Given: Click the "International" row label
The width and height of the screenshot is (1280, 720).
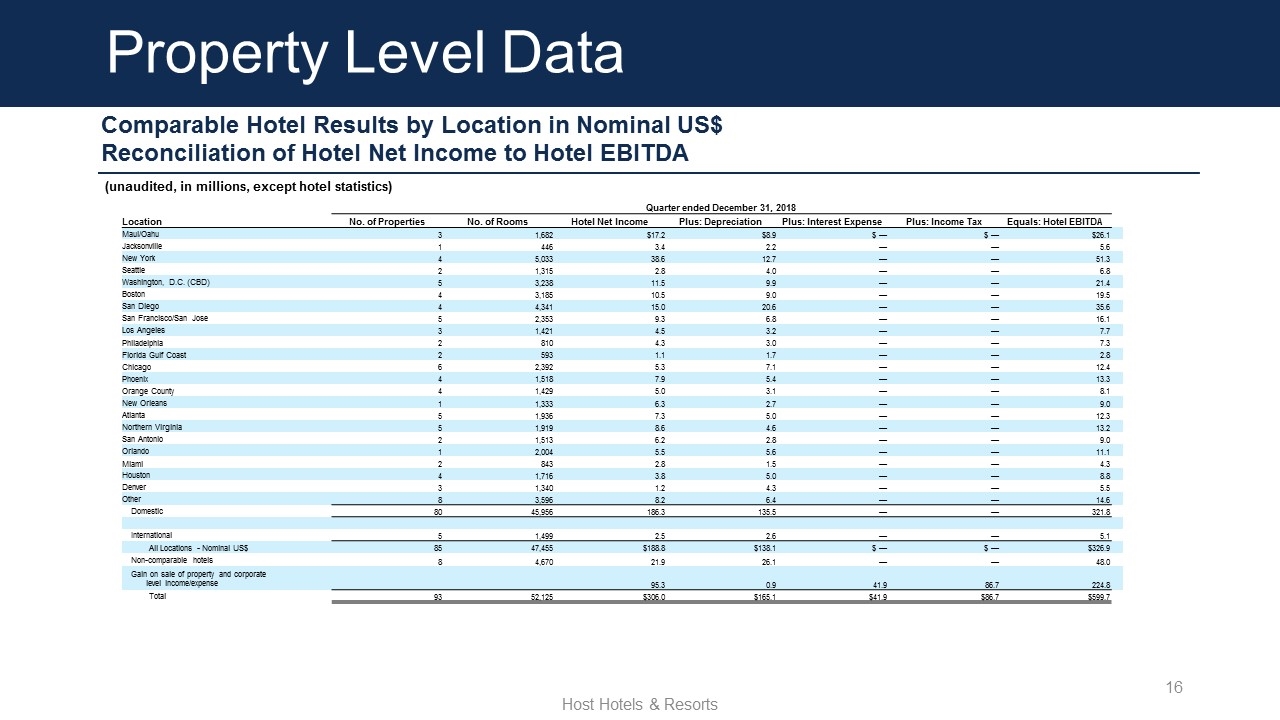Looking at the screenshot, I should [152, 535].
